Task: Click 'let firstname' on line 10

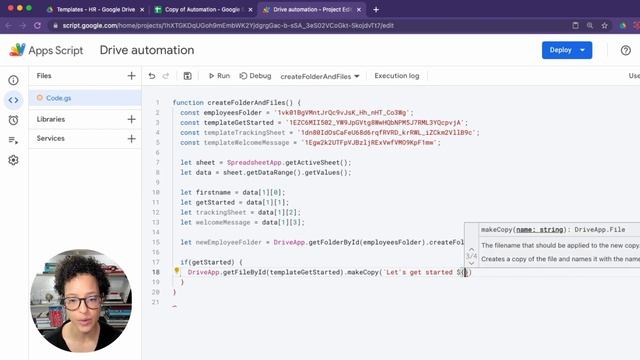Action: coord(205,192)
